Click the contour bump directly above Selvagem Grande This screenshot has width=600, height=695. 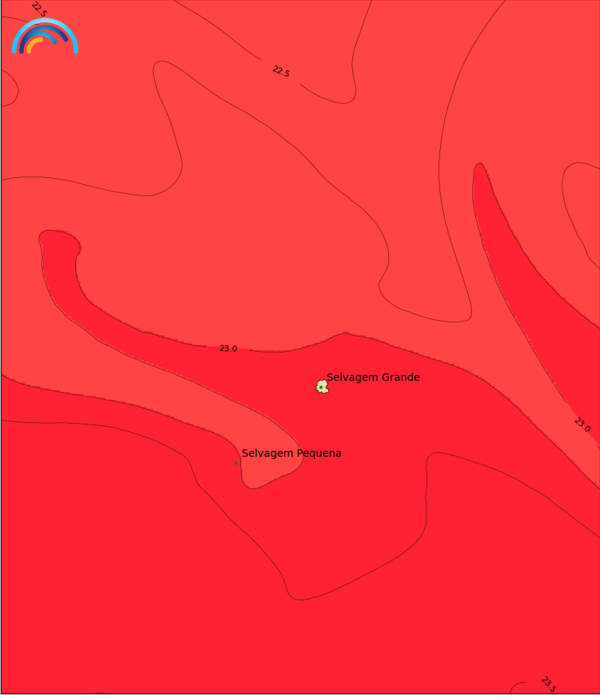click(x=345, y=334)
